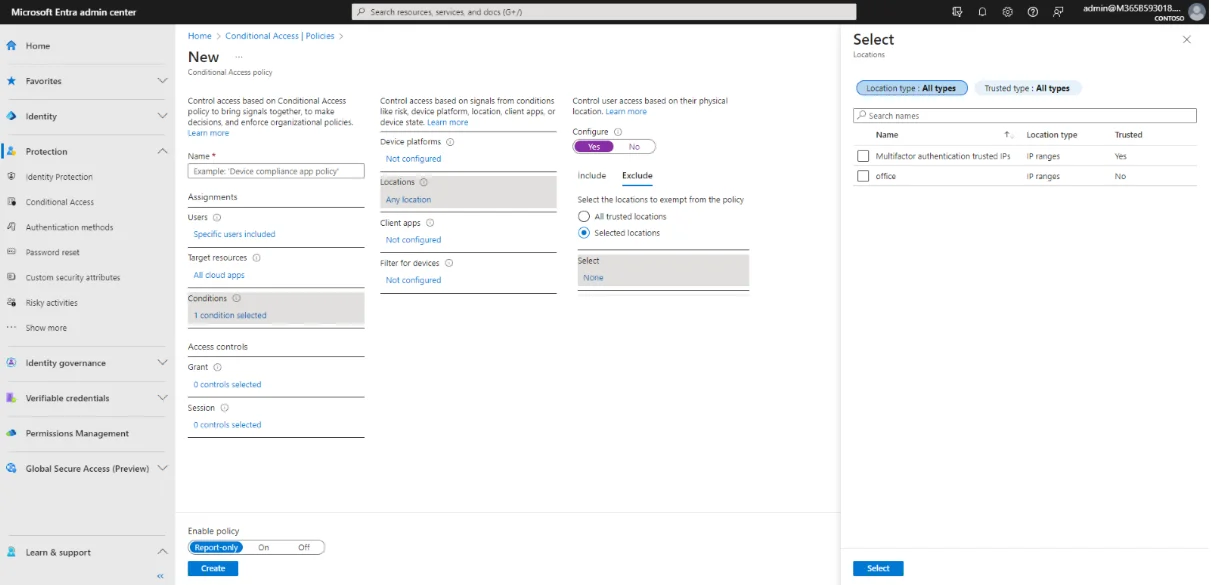
Task: Check the Multifactor authentication trusted IPs box
Action: coord(863,156)
